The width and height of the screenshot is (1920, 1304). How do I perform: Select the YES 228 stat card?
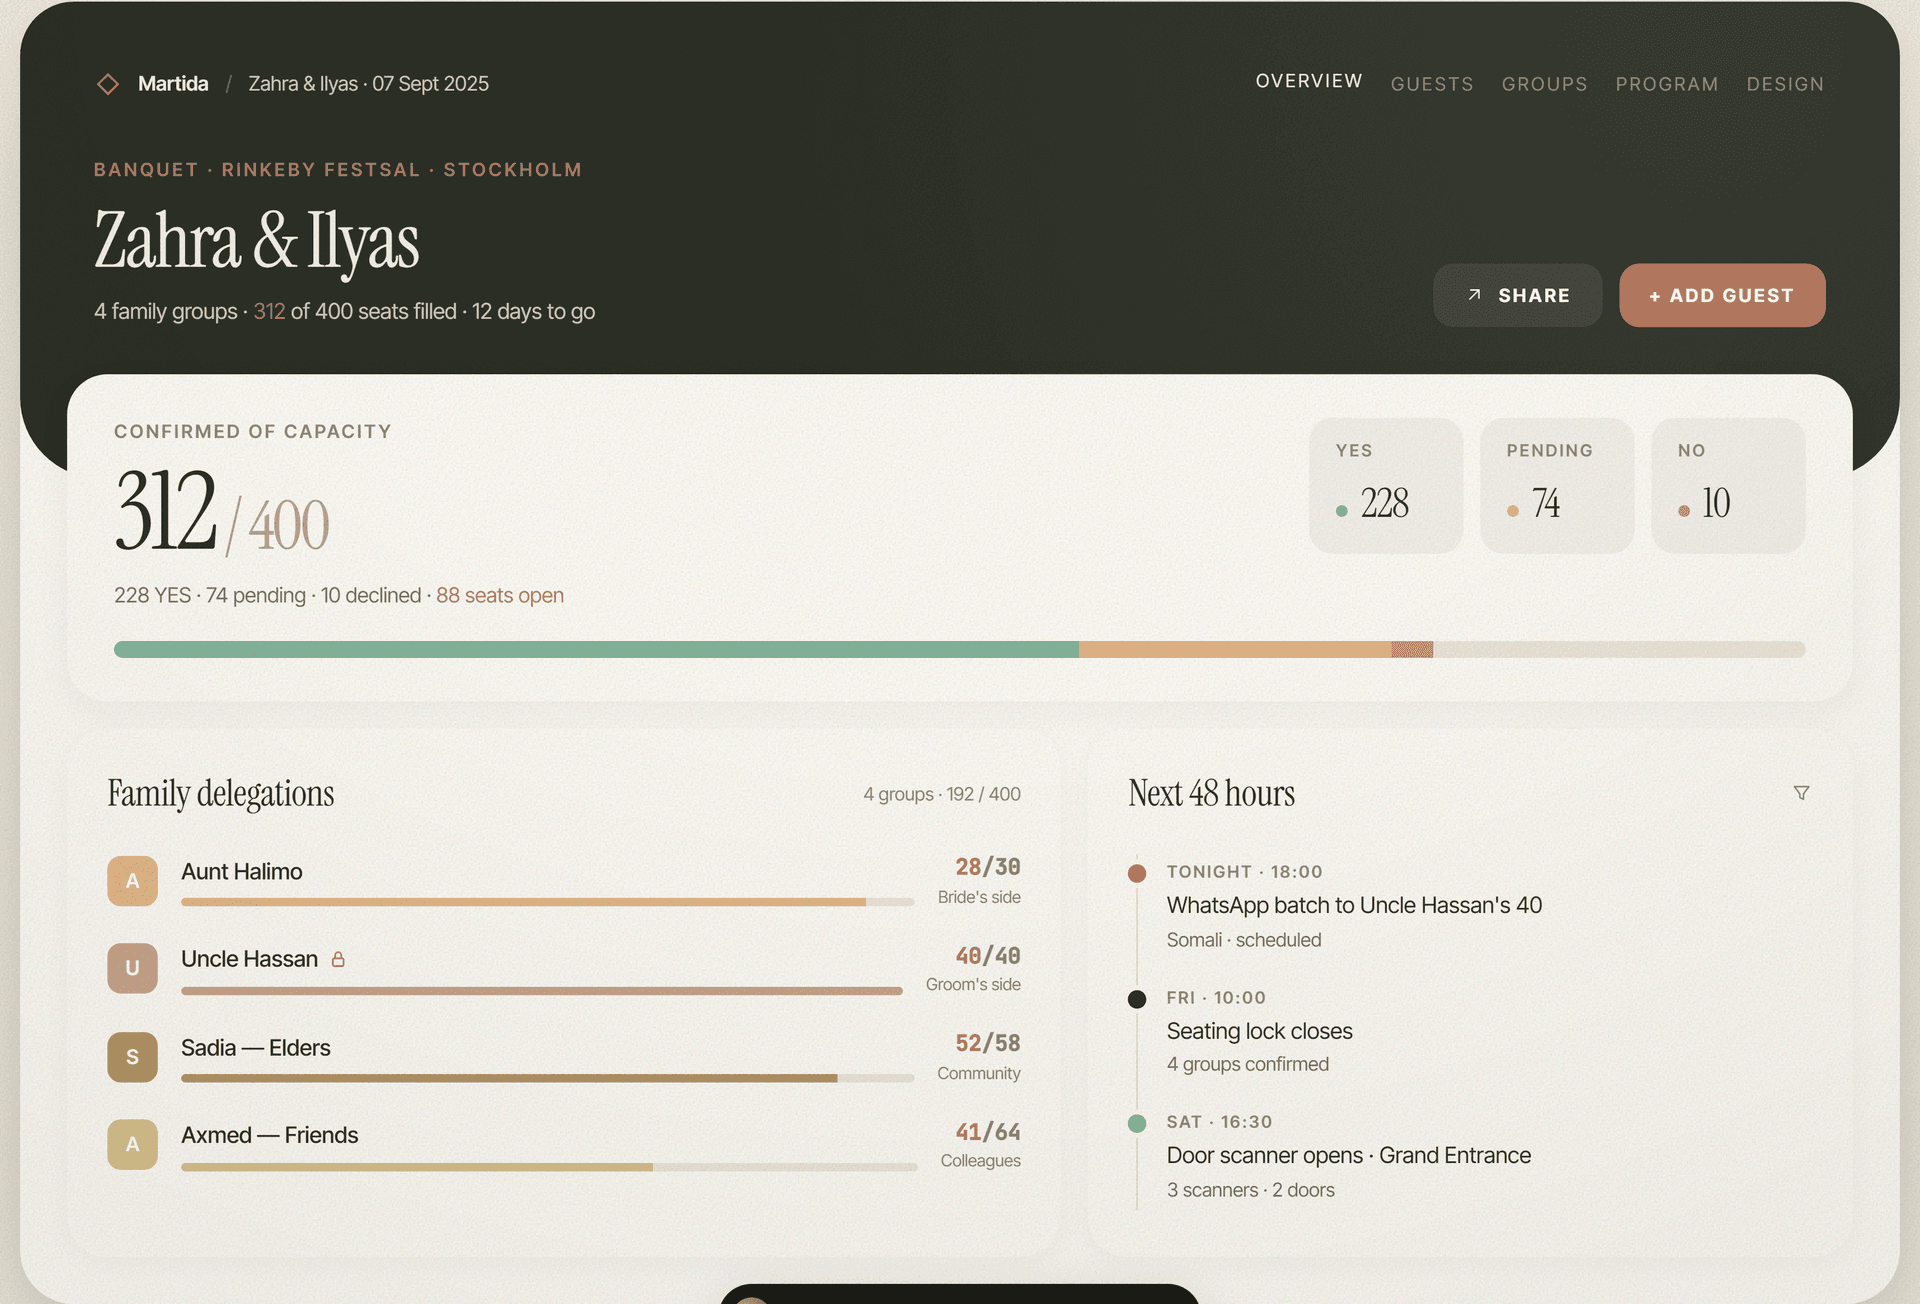[1385, 485]
